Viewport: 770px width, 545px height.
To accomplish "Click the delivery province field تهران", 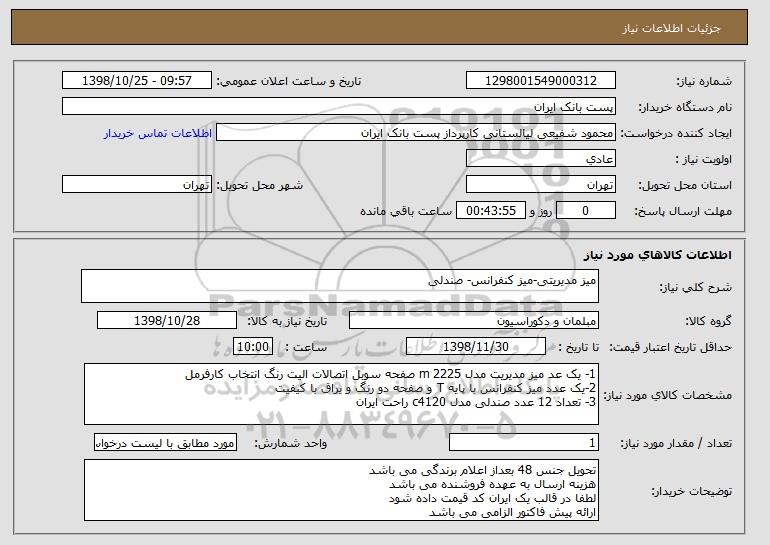I will tap(541, 185).
